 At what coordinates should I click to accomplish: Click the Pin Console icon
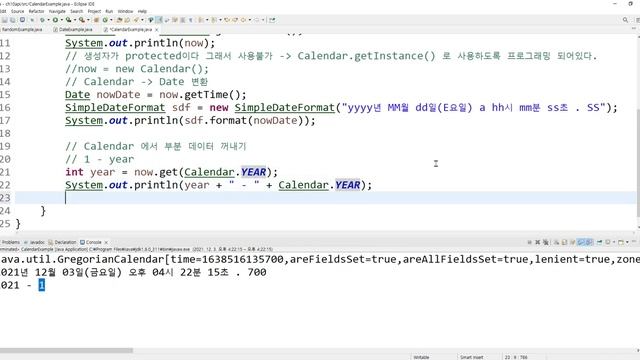click(x=599, y=242)
